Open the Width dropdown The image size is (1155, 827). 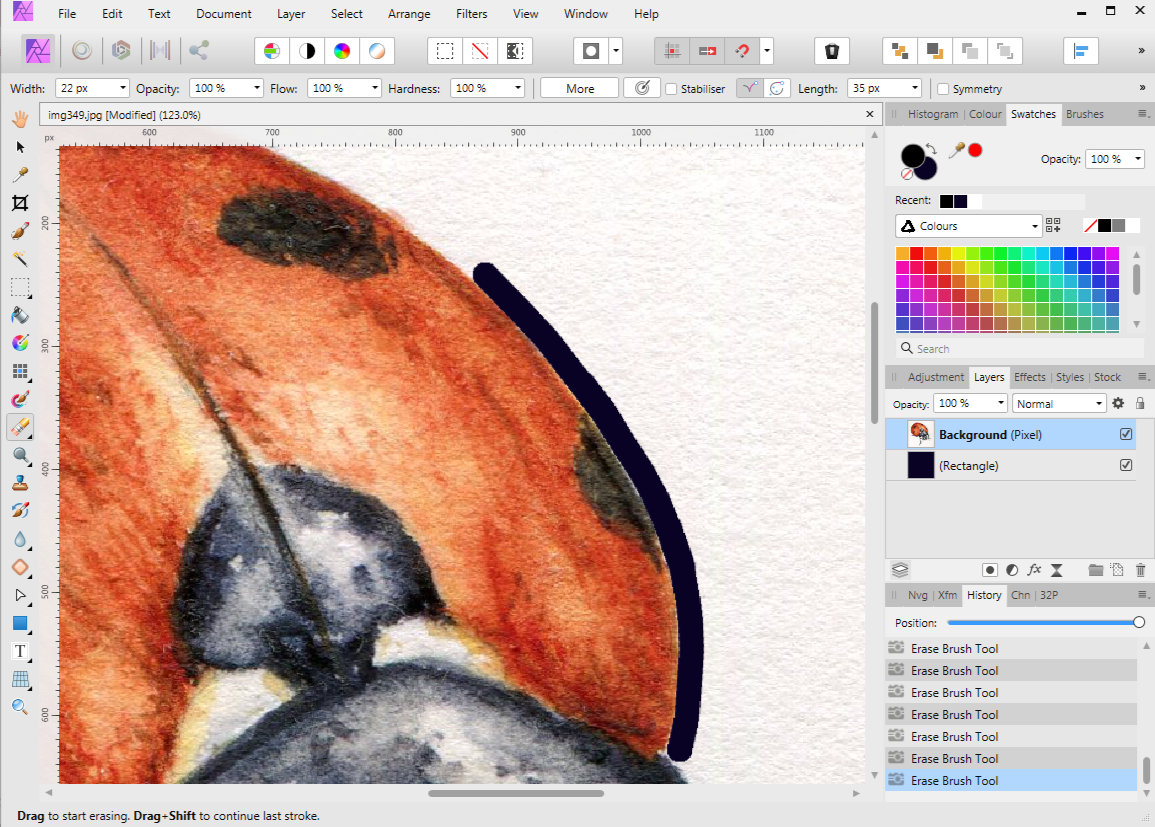coord(122,88)
